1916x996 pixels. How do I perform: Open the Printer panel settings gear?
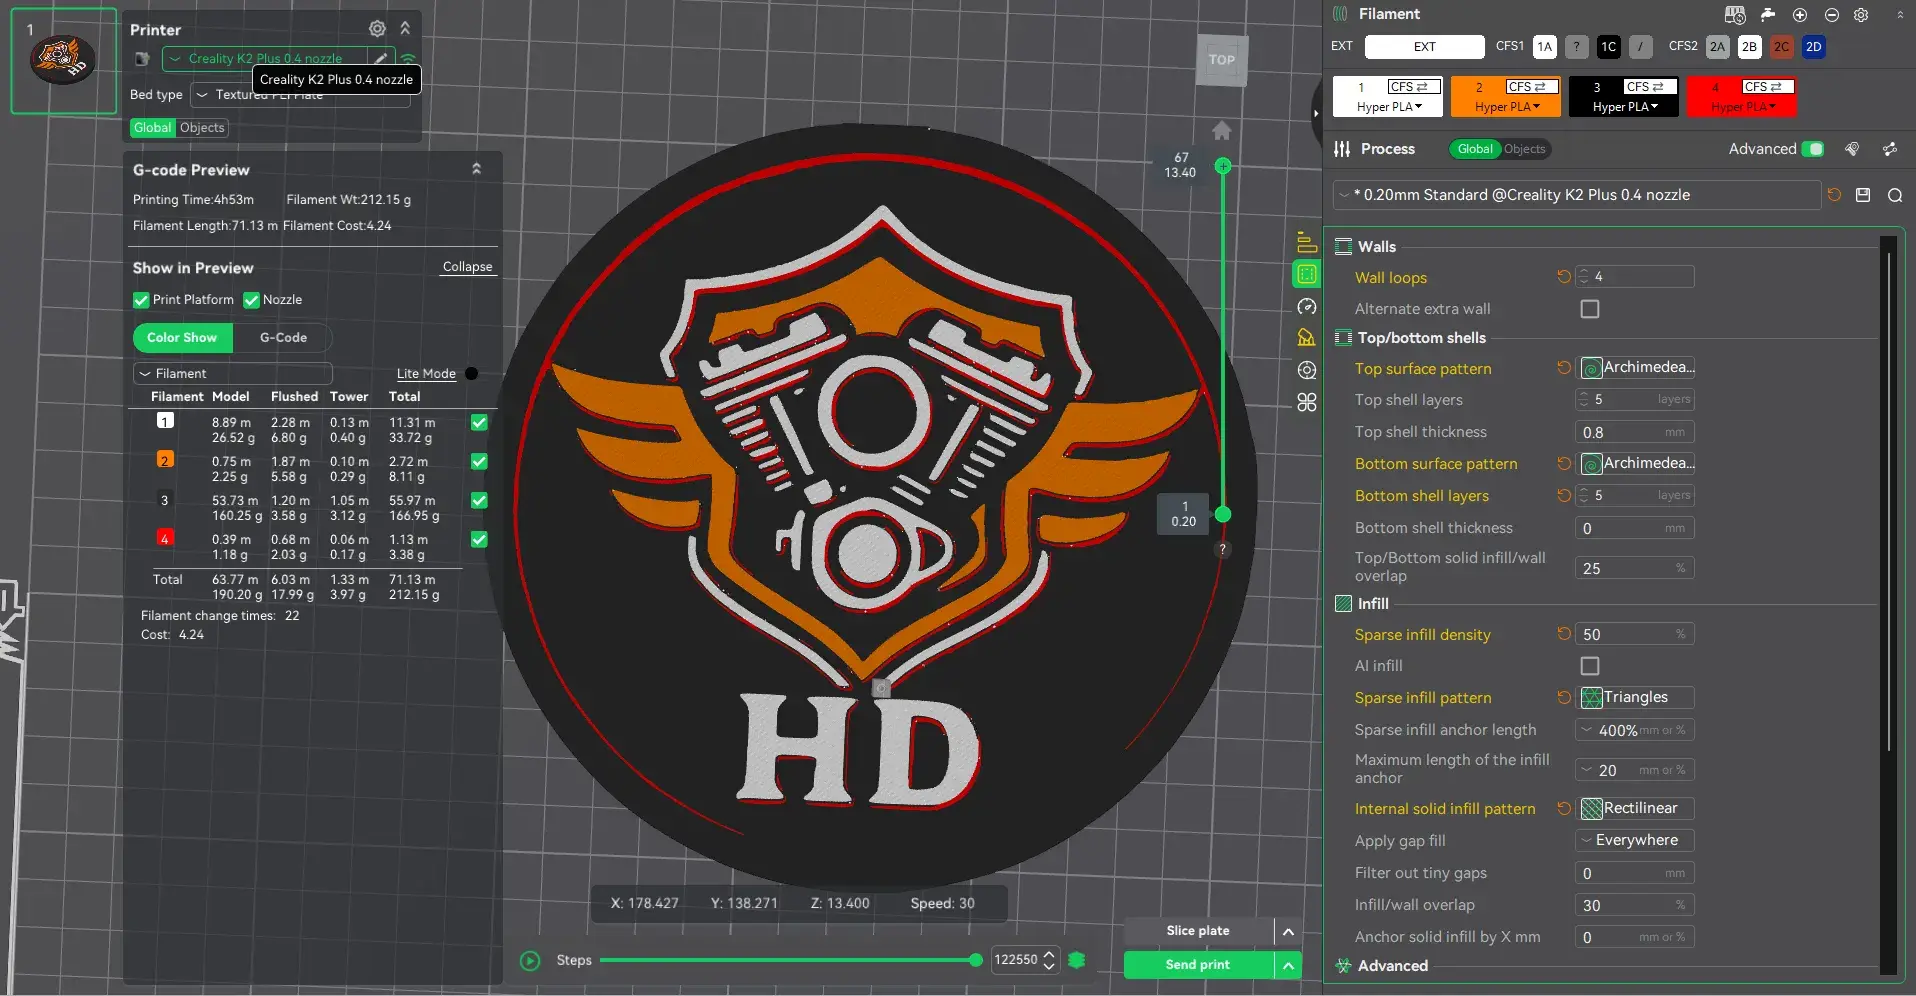(x=377, y=29)
